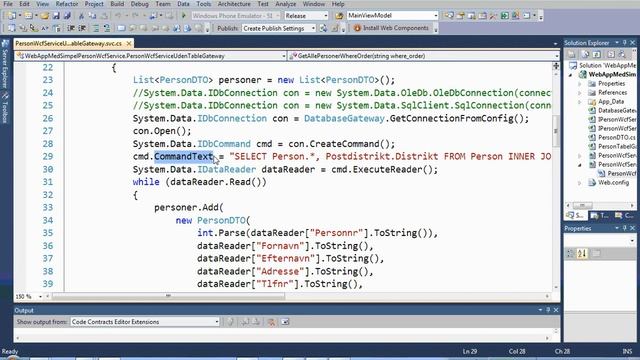The width and height of the screenshot is (640, 360).
Task: Select Web.config in Solution Explorer
Action: point(613,182)
